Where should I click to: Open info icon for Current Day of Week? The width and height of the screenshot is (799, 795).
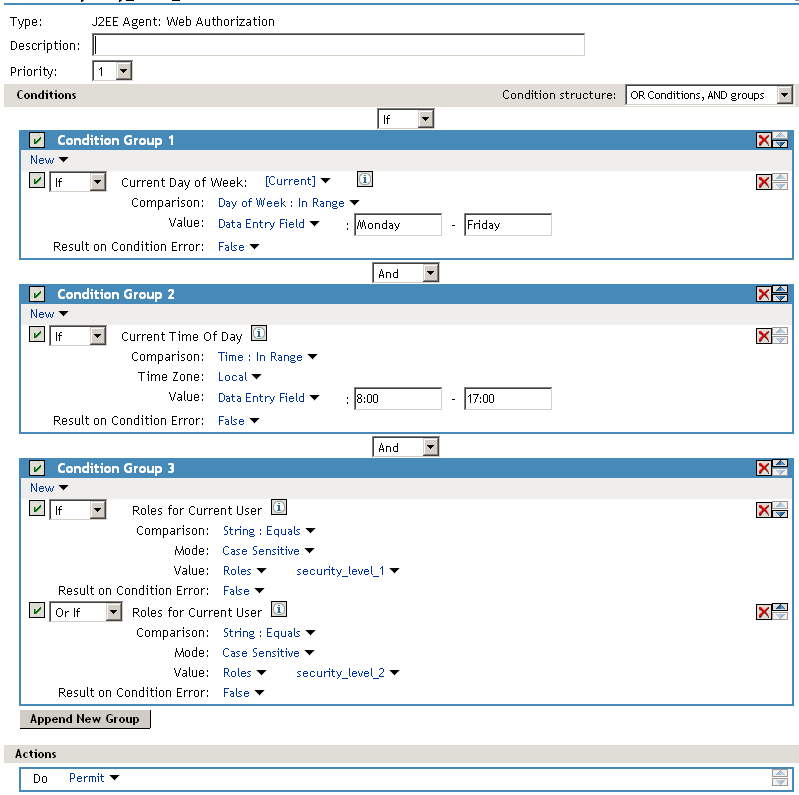[365, 179]
